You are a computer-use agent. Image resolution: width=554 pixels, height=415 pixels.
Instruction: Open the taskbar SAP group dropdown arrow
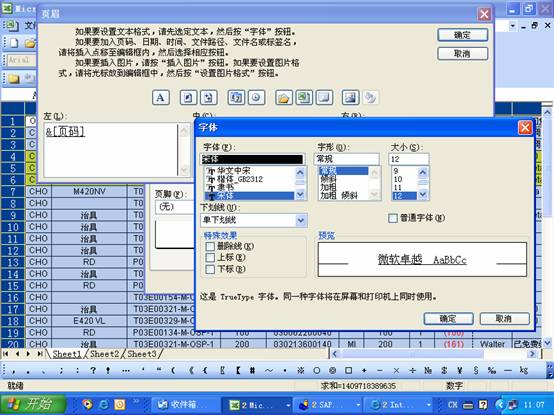tap(358, 405)
